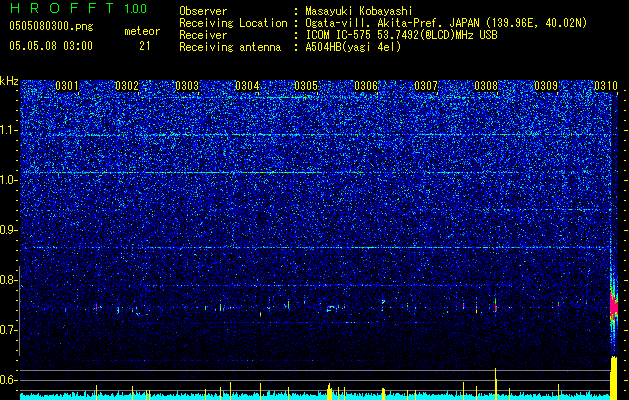Click the Receiving Location label
This screenshot has width=629, height=400.
pyautogui.click(x=233, y=23)
